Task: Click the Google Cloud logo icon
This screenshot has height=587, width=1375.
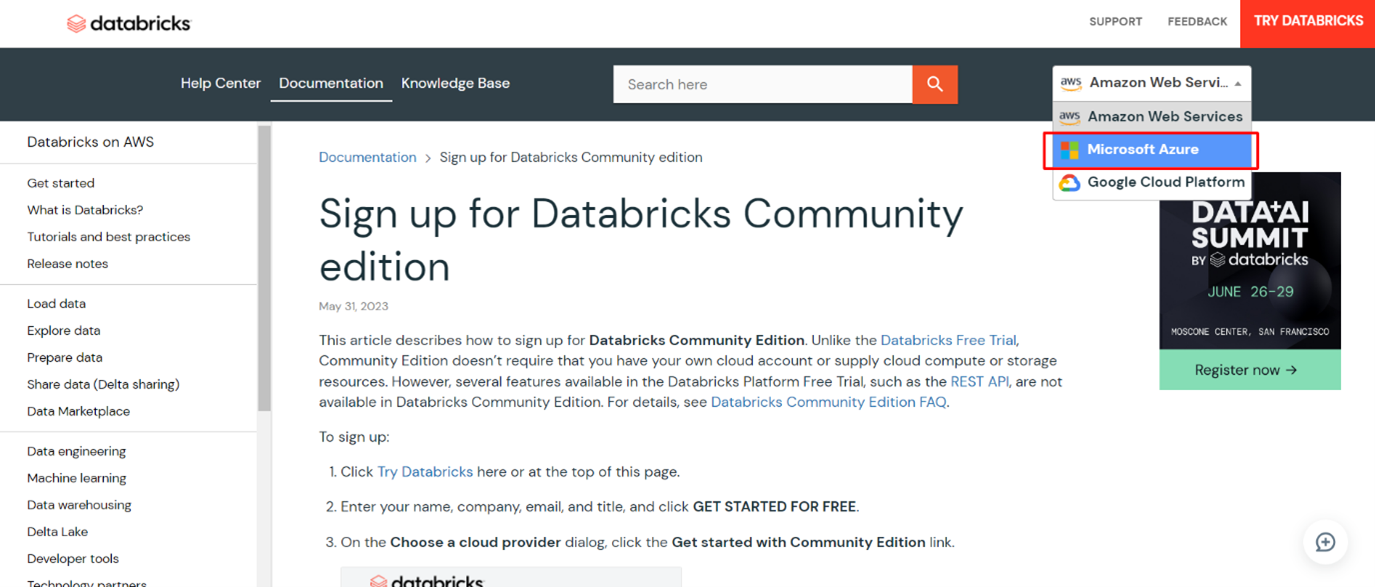Action: (x=1070, y=183)
